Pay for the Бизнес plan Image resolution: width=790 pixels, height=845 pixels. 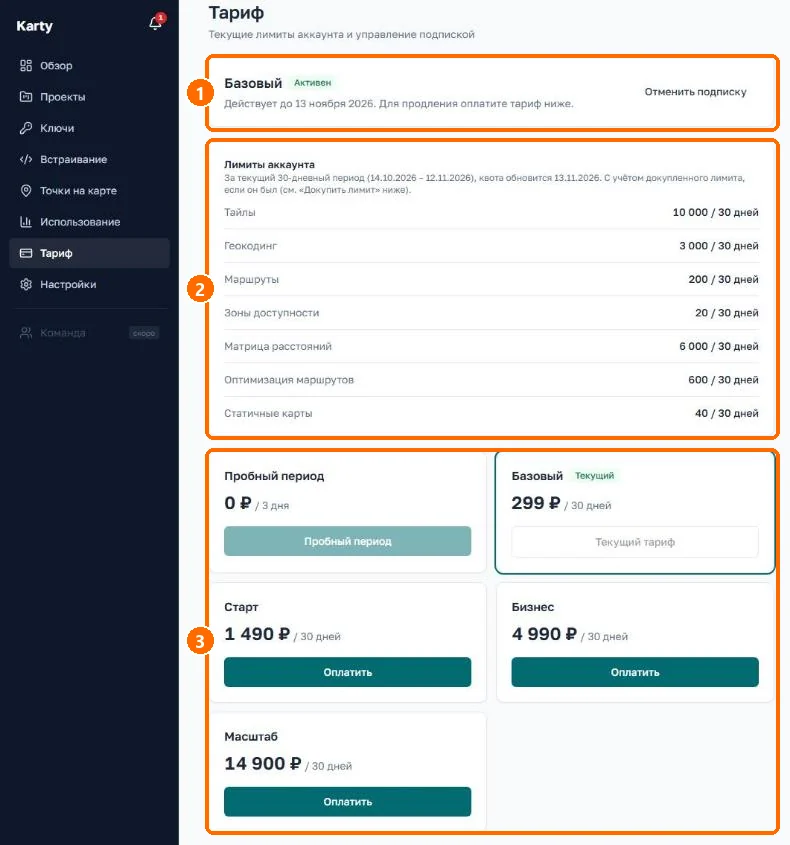click(x=635, y=672)
